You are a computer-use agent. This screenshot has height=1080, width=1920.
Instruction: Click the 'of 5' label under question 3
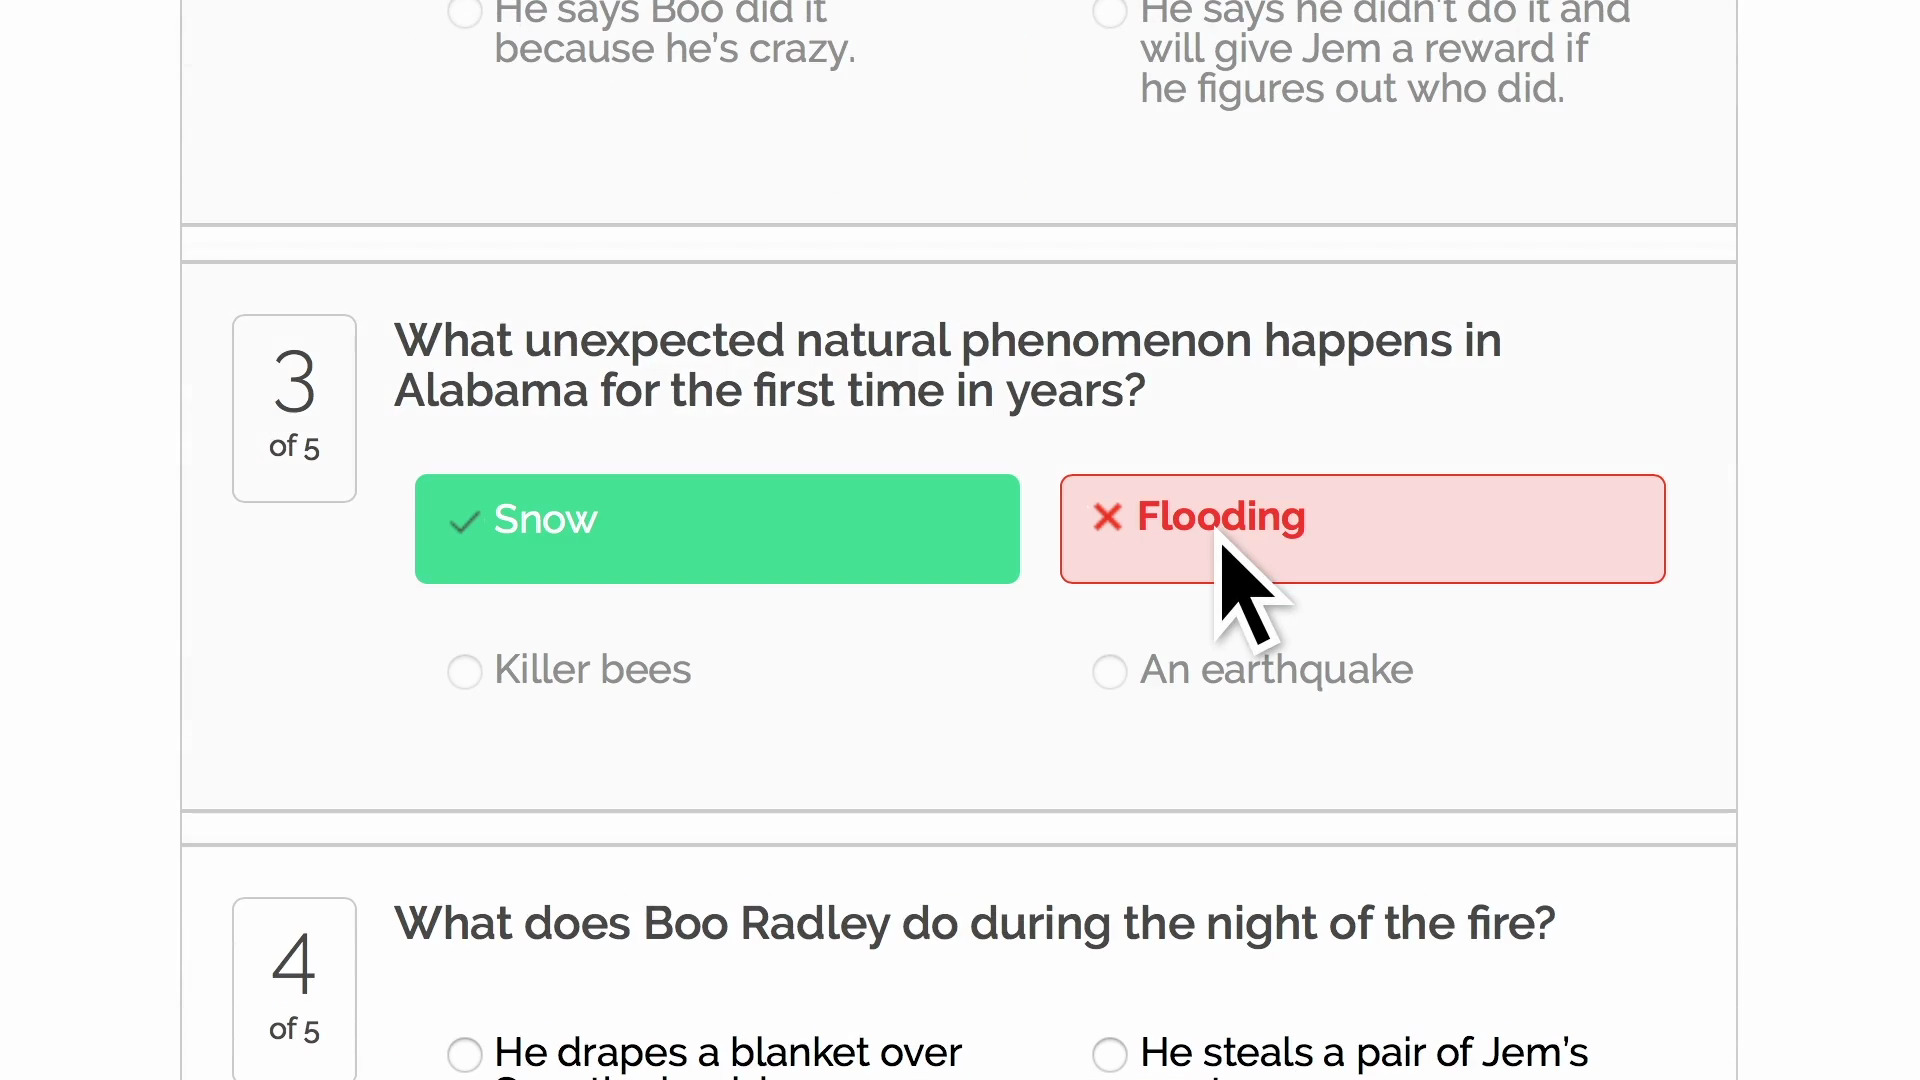pos(294,446)
